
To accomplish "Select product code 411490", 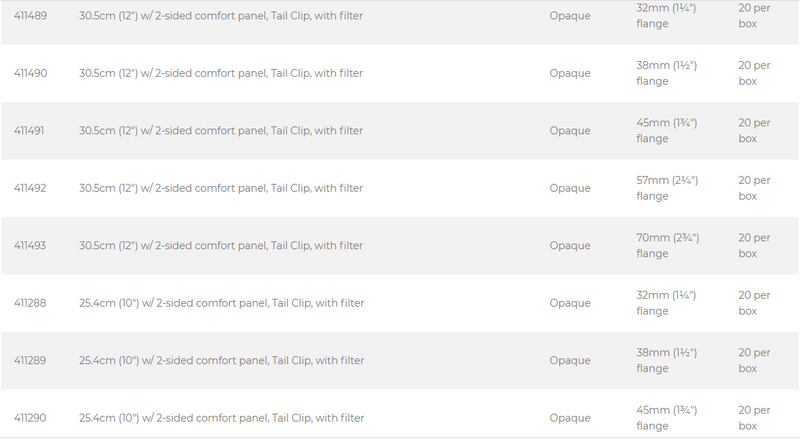I will point(30,73).
